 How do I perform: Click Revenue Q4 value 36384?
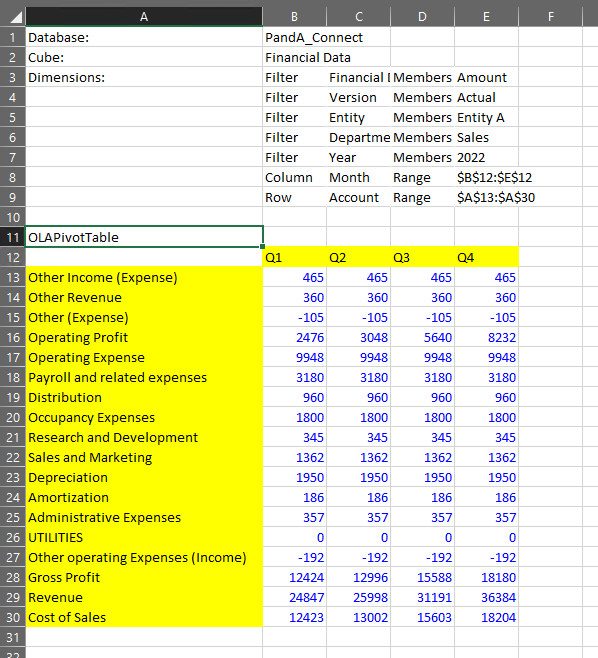486,597
